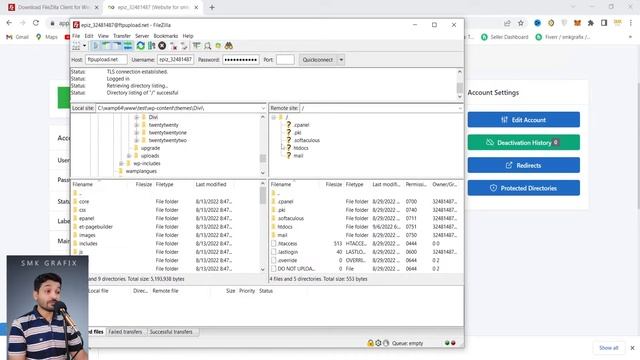The image size is (640, 360).
Task: Click the Redirects button
Action: (524, 165)
